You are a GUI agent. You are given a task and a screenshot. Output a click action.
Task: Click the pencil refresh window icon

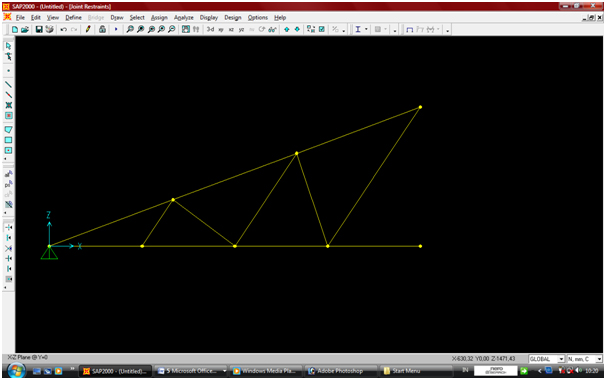(x=88, y=29)
